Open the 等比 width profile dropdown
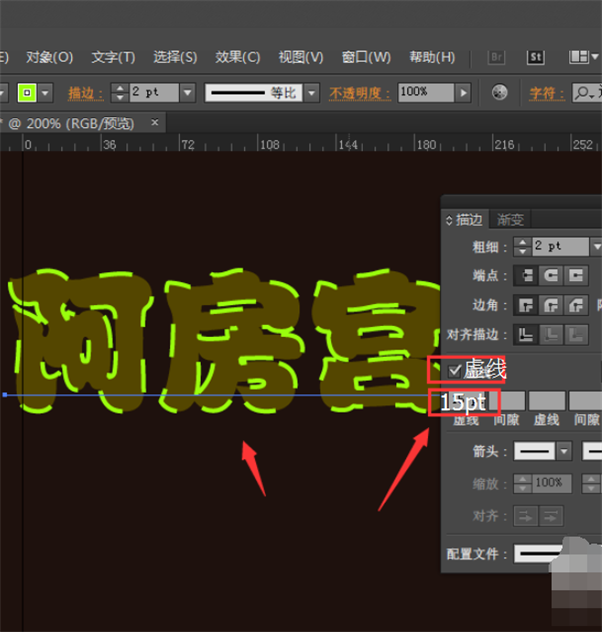The height and width of the screenshot is (632, 602). [311, 93]
